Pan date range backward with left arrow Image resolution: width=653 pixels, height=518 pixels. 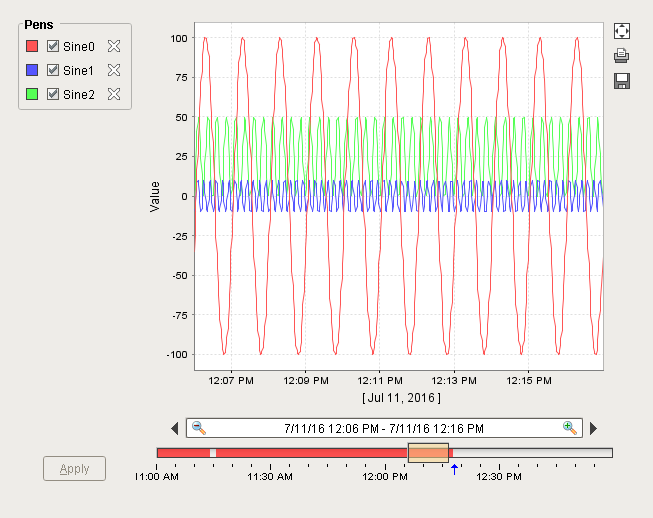coord(175,429)
